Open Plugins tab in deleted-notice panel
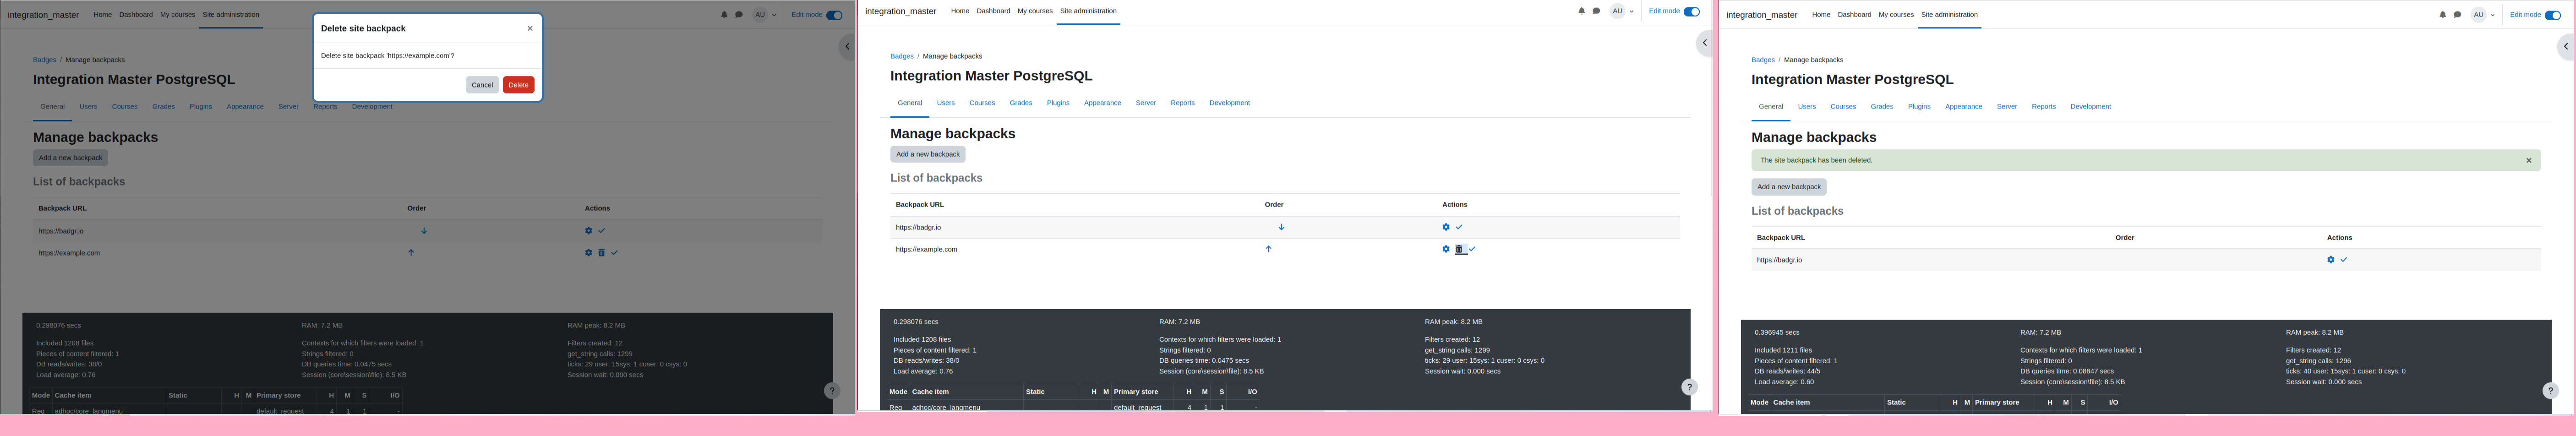The height and width of the screenshot is (436, 2576). pyautogui.click(x=1919, y=107)
